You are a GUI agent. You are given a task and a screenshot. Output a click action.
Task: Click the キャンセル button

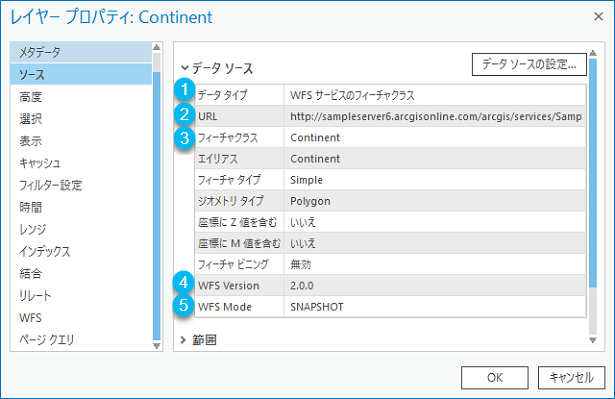tap(571, 377)
